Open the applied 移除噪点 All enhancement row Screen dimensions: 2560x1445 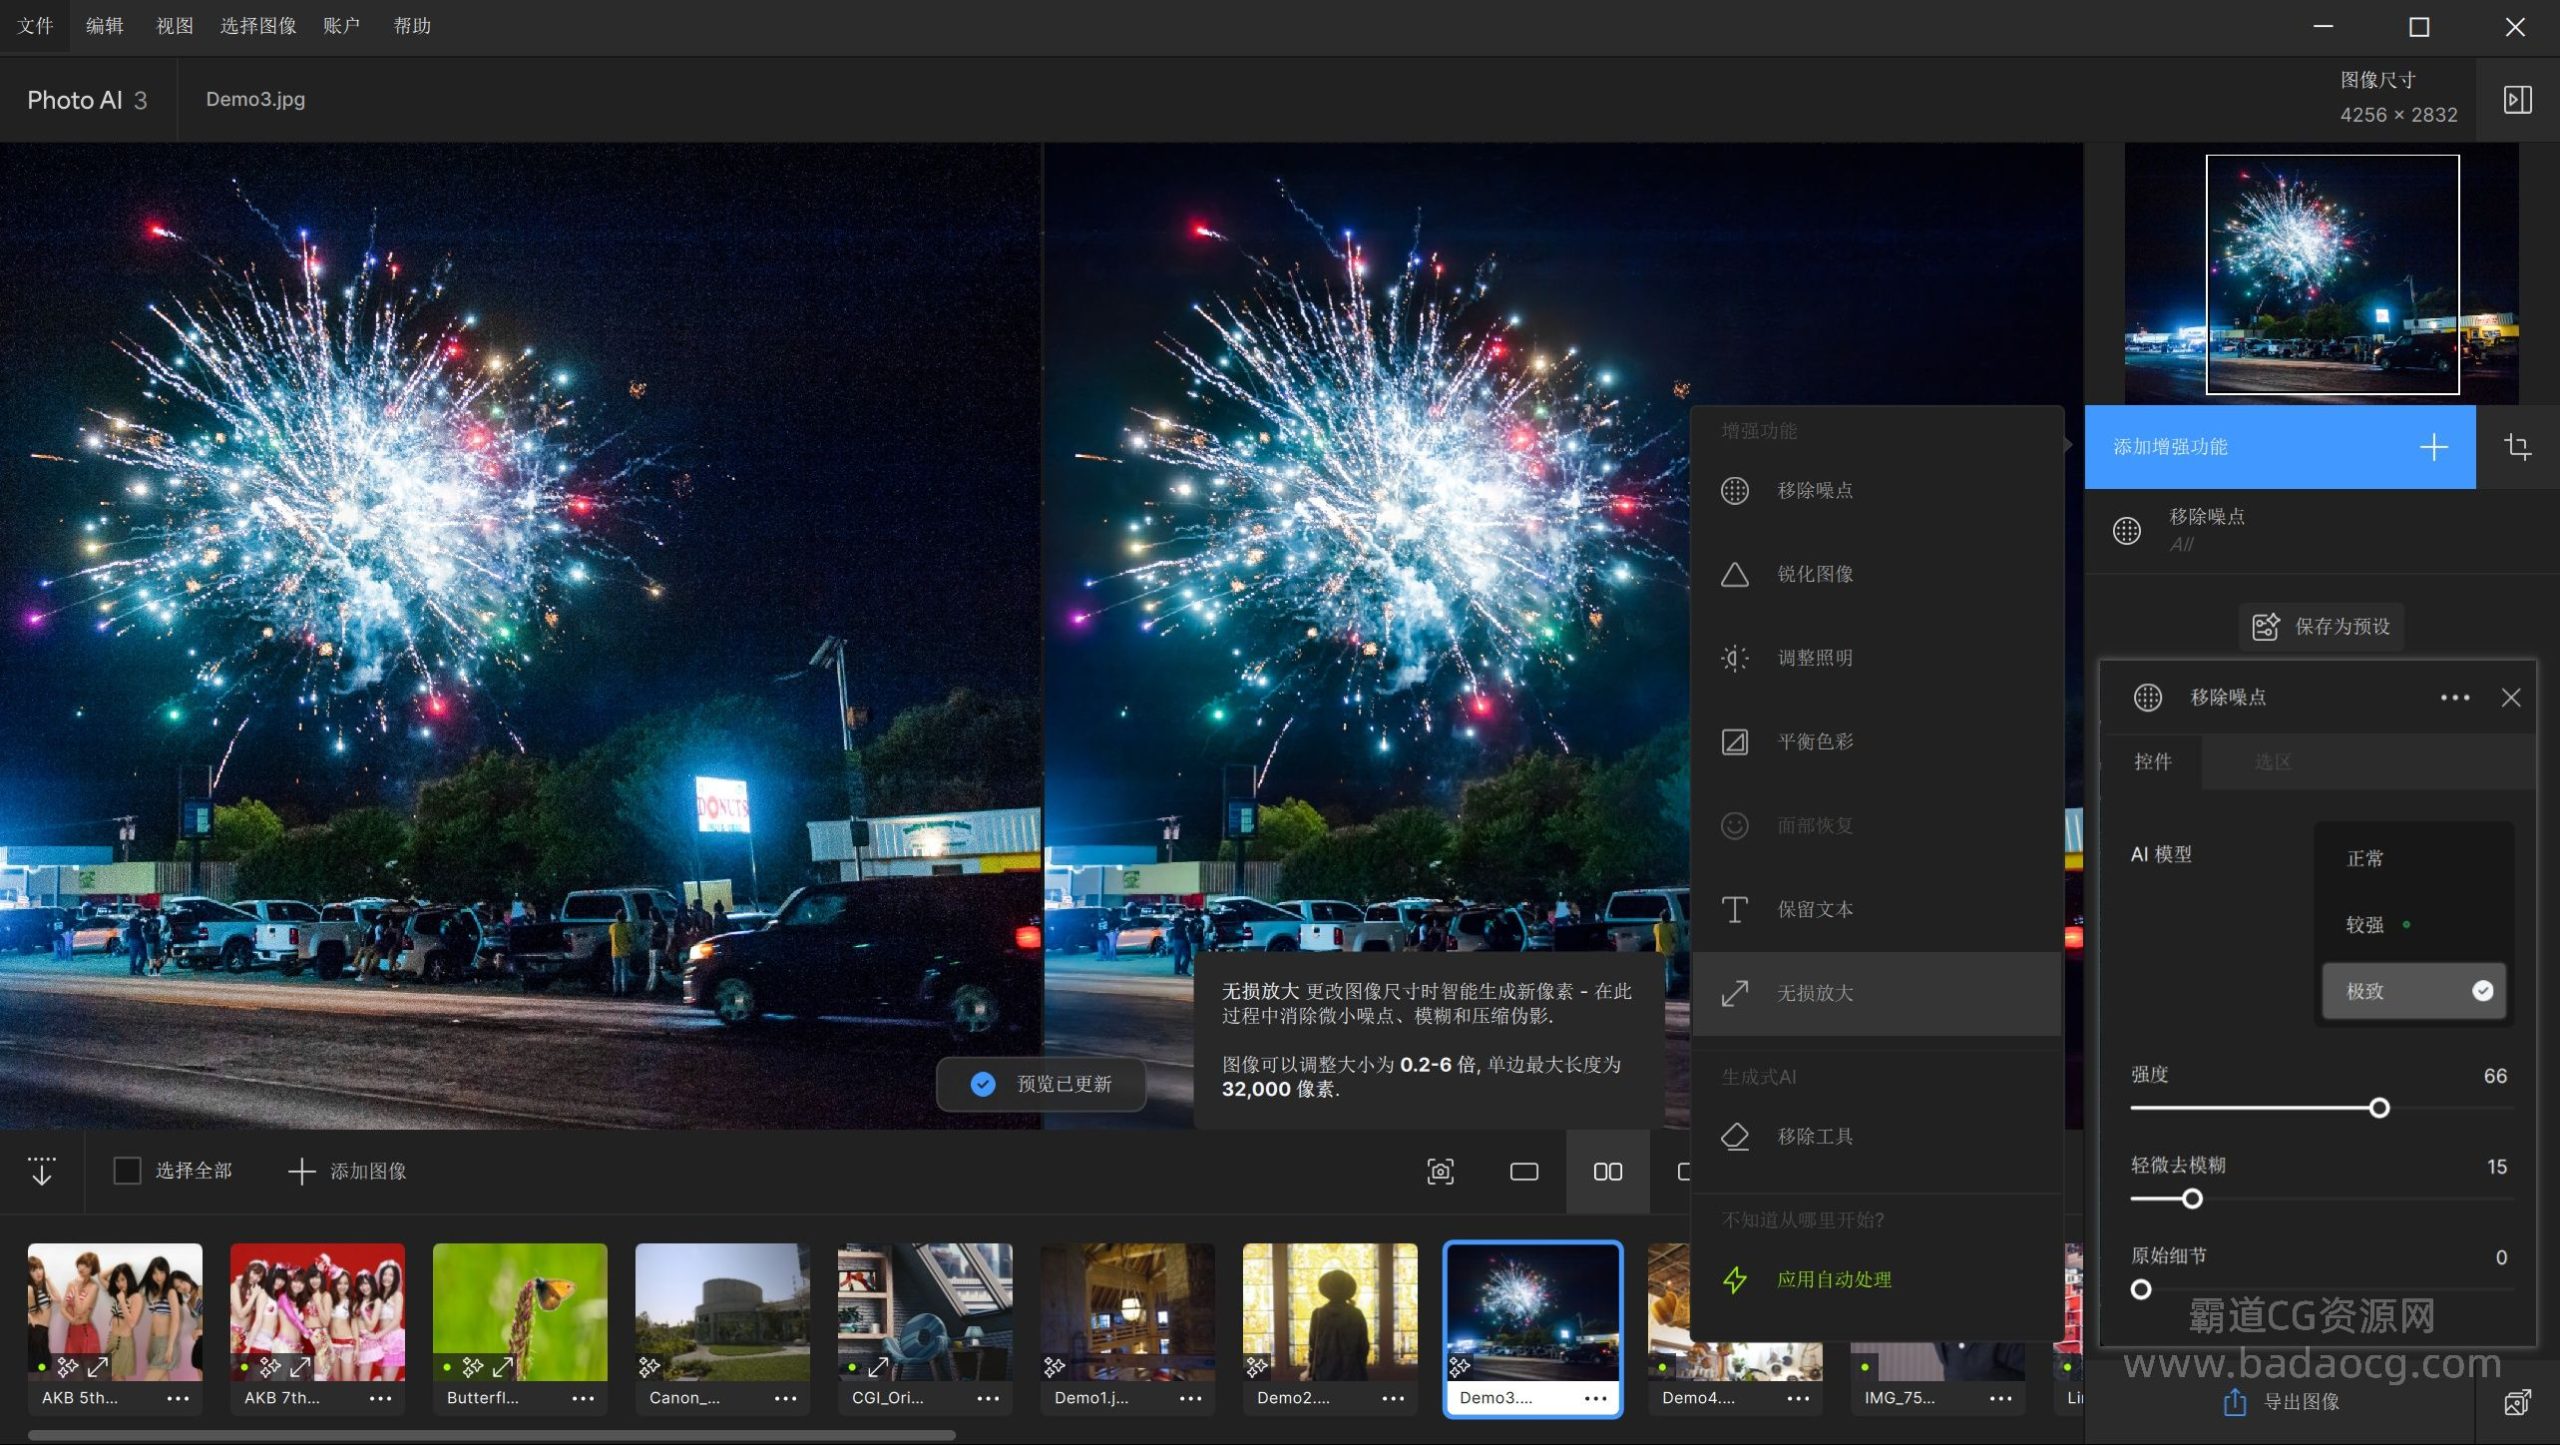2320,530
